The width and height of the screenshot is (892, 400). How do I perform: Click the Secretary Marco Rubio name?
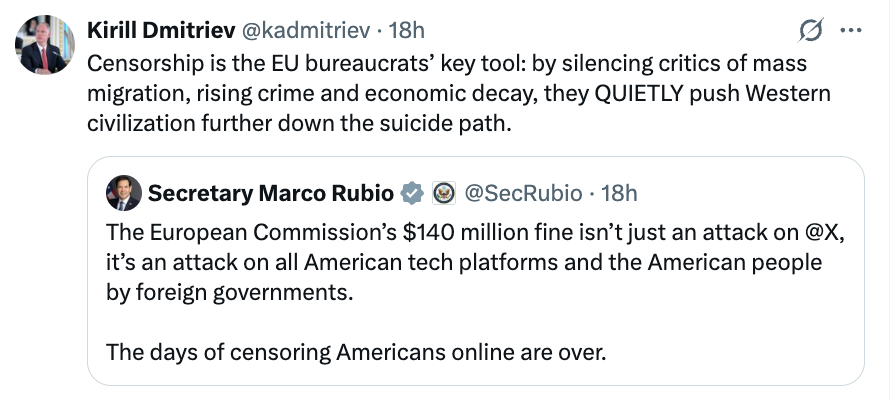[x=272, y=192]
